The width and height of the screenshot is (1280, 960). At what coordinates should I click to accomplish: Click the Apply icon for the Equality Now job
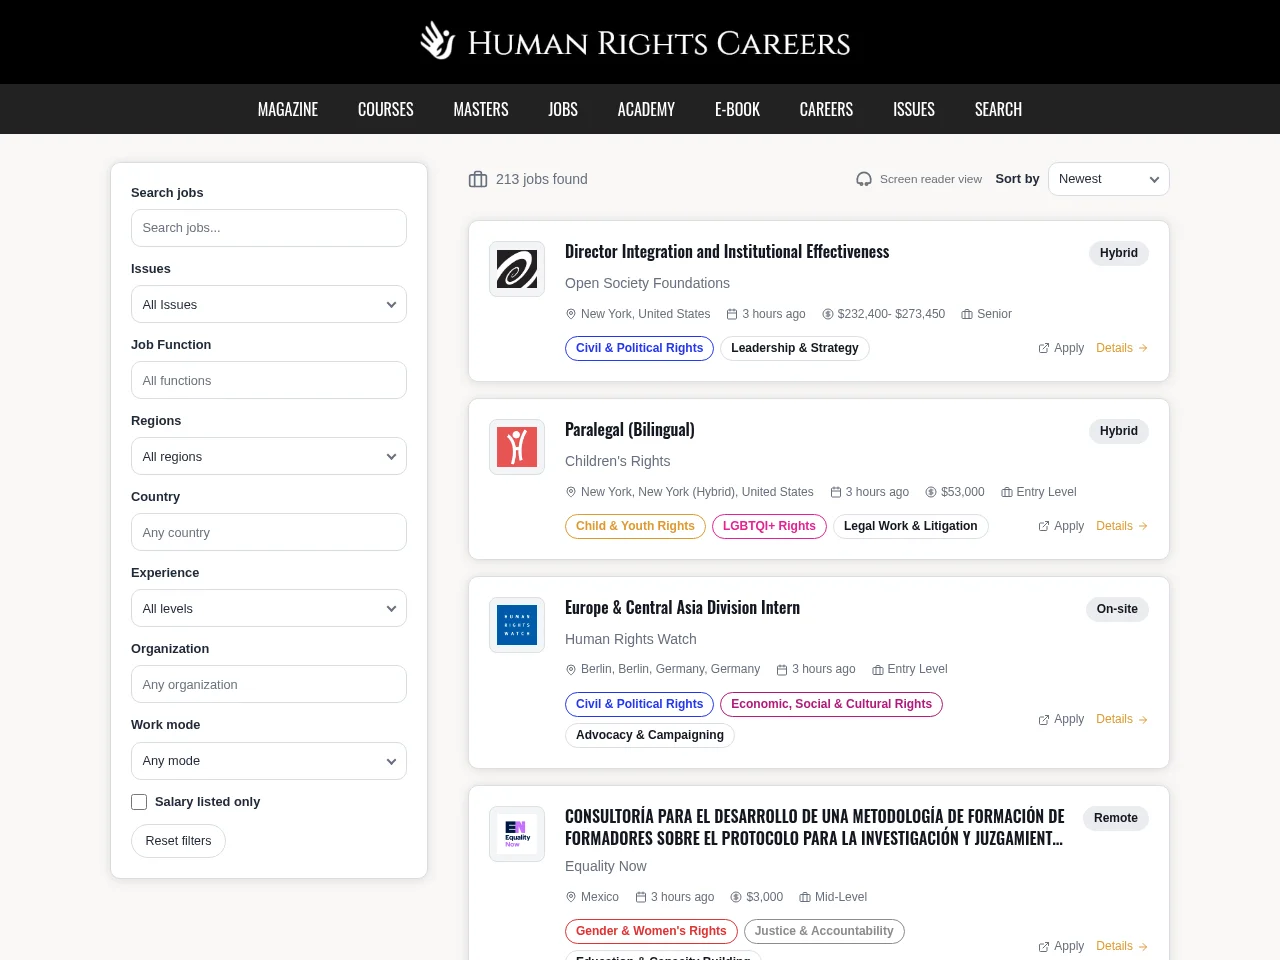tap(1044, 946)
